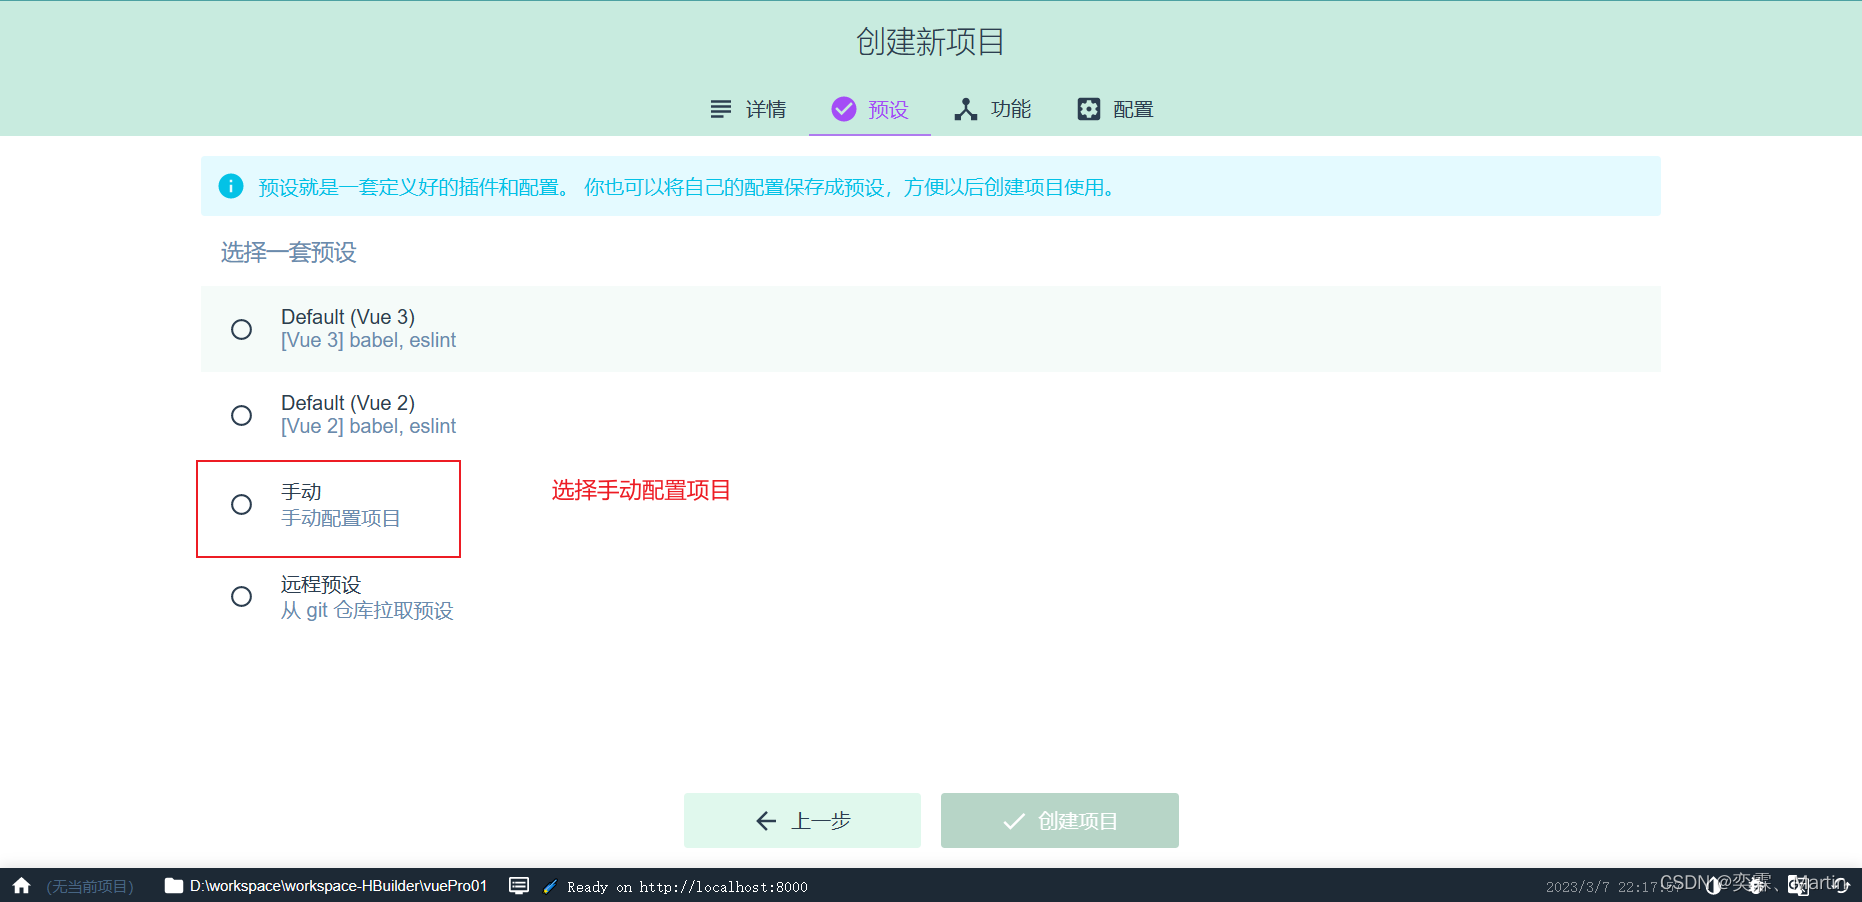Click the details list icon in steps

pos(721,109)
